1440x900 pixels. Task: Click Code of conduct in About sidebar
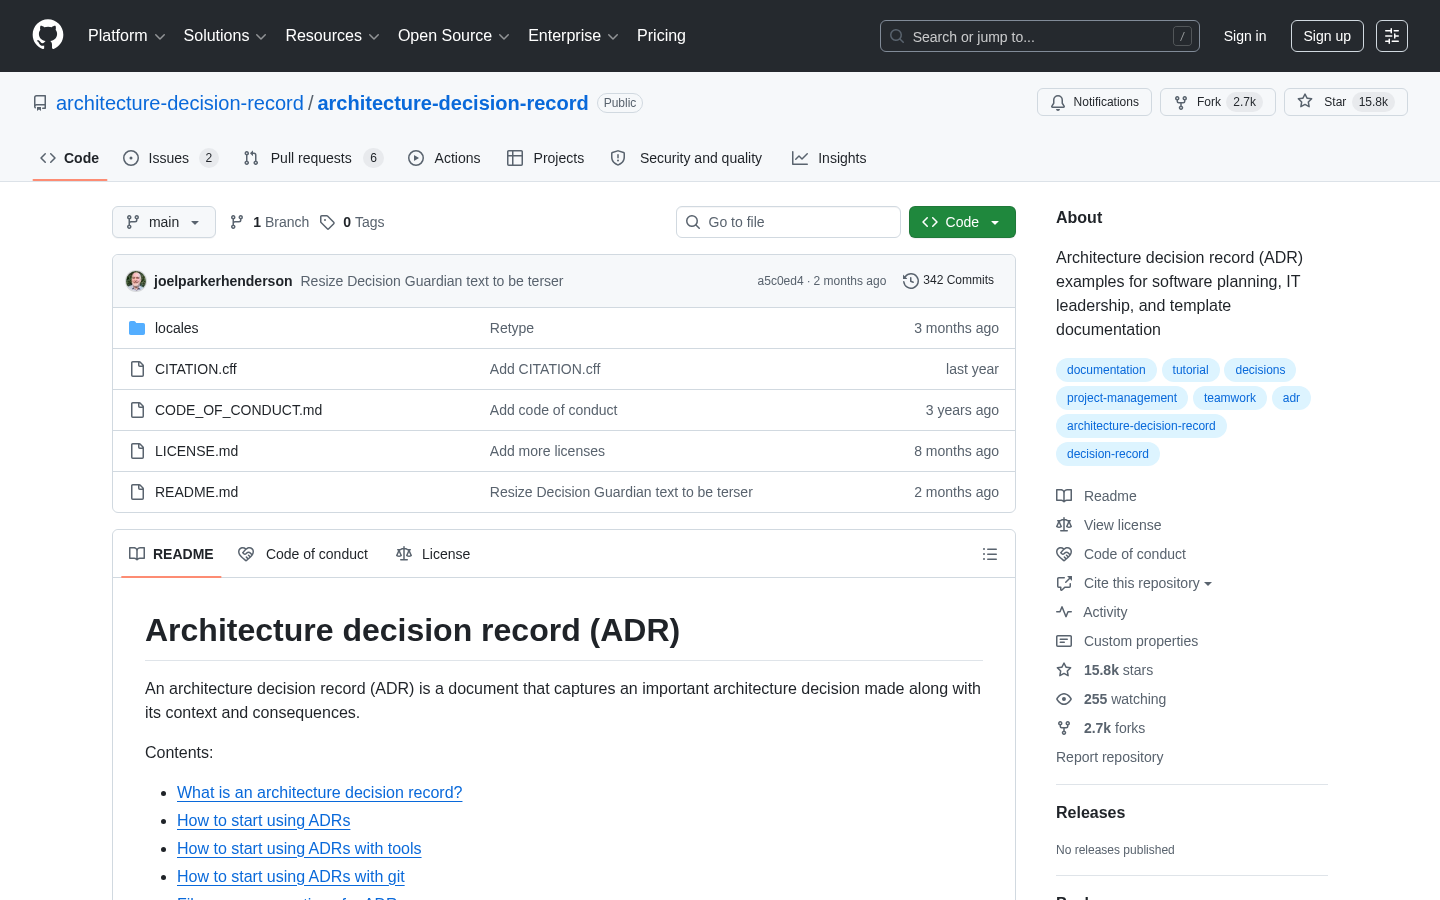tap(1121, 554)
